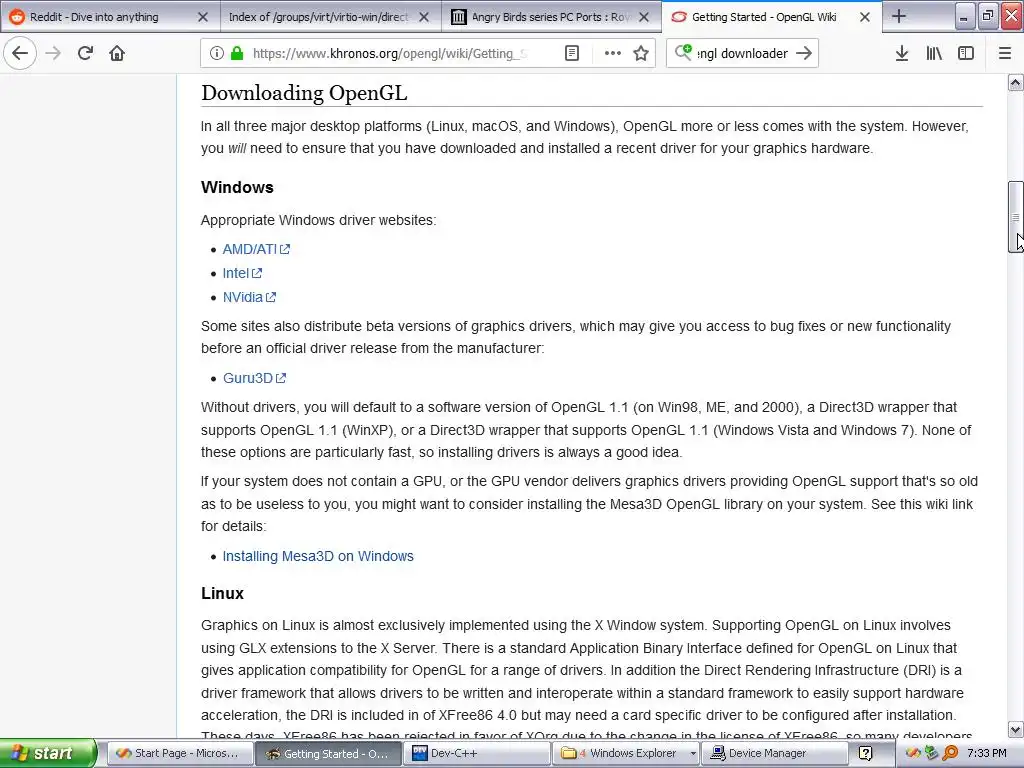
Task: Open the Library menu
Action: [x=934, y=53]
